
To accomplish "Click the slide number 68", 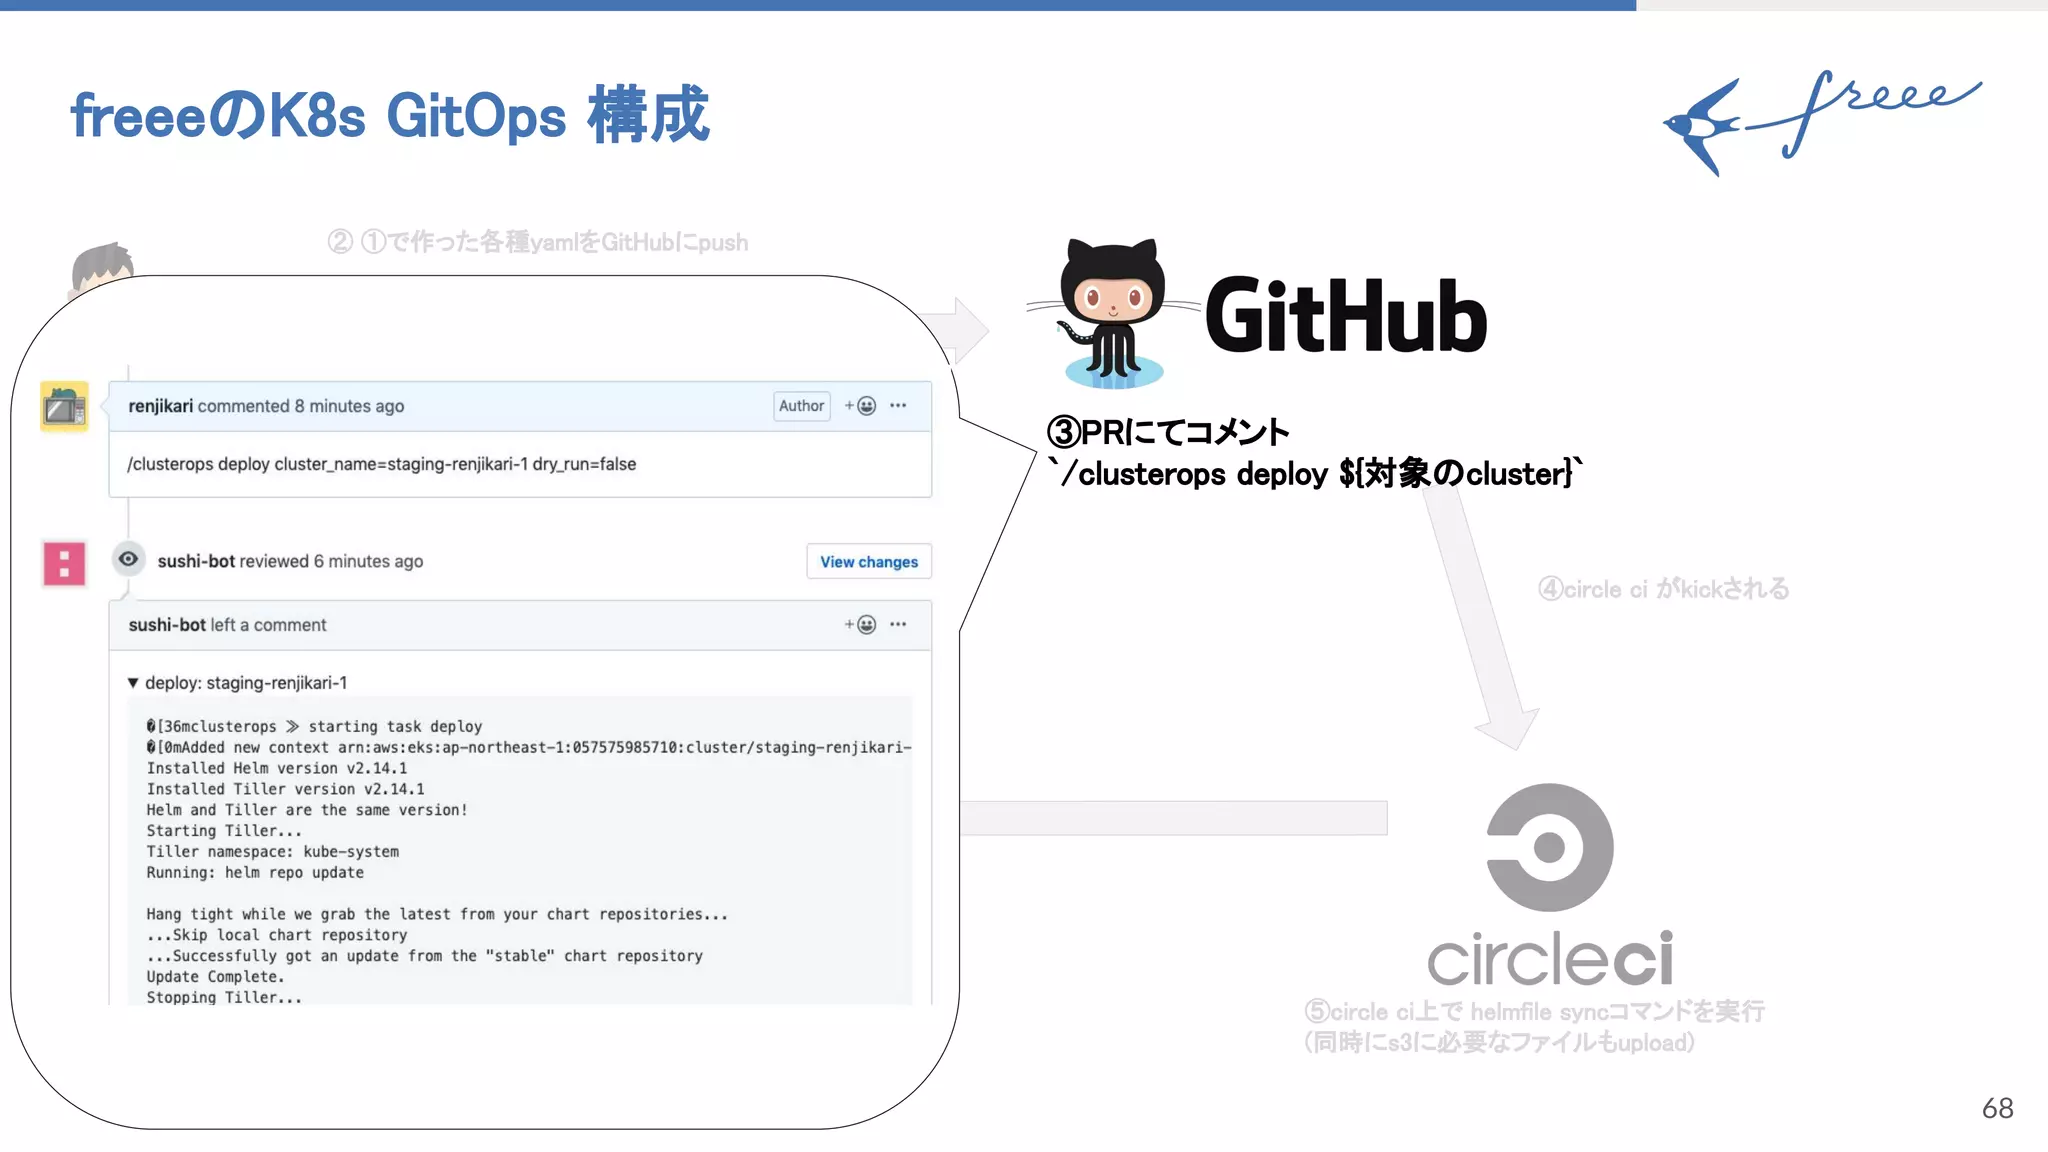I will point(1997,1108).
